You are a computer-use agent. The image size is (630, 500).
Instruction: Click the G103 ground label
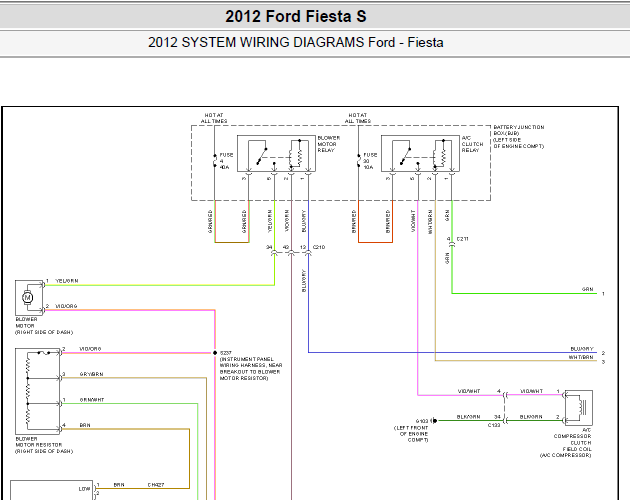click(x=422, y=421)
